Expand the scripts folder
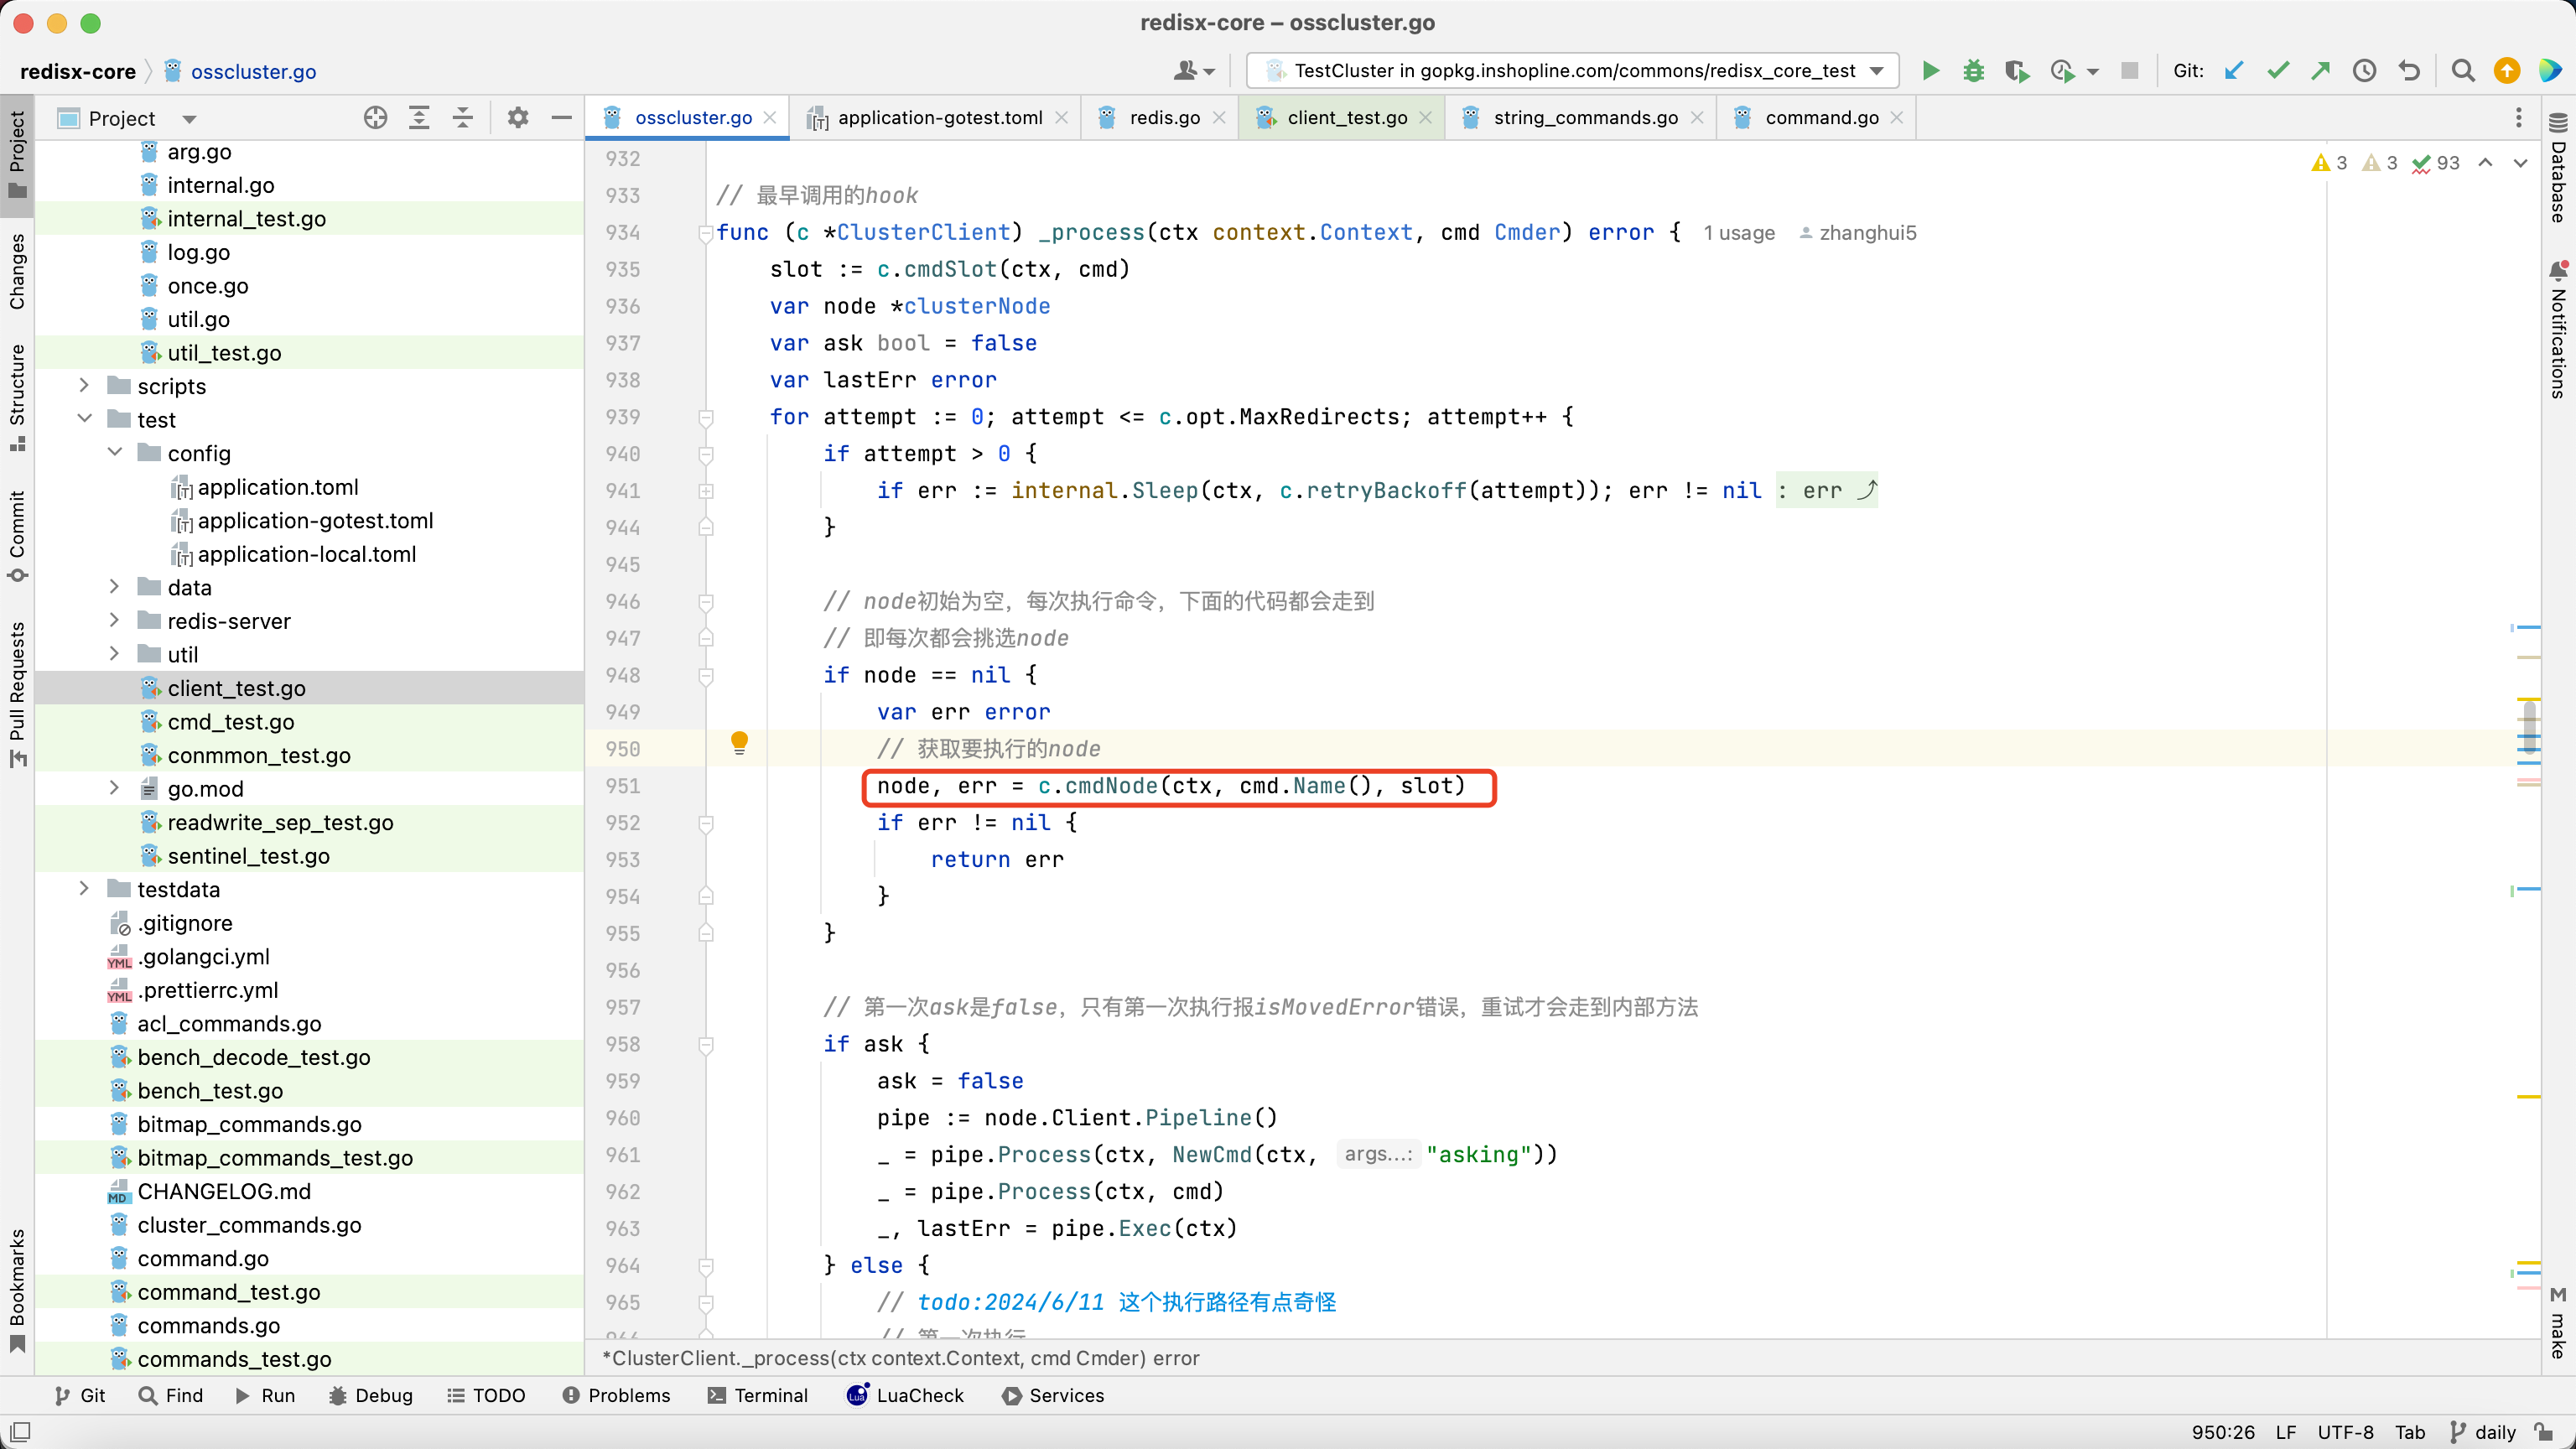 (x=84, y=386)
